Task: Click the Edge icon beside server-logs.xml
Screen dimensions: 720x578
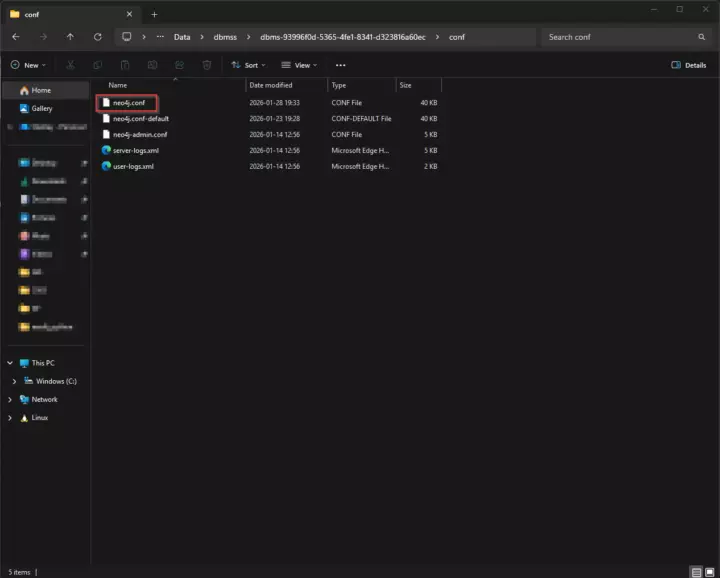Action: pyautogui.click(x=106, y=150)
